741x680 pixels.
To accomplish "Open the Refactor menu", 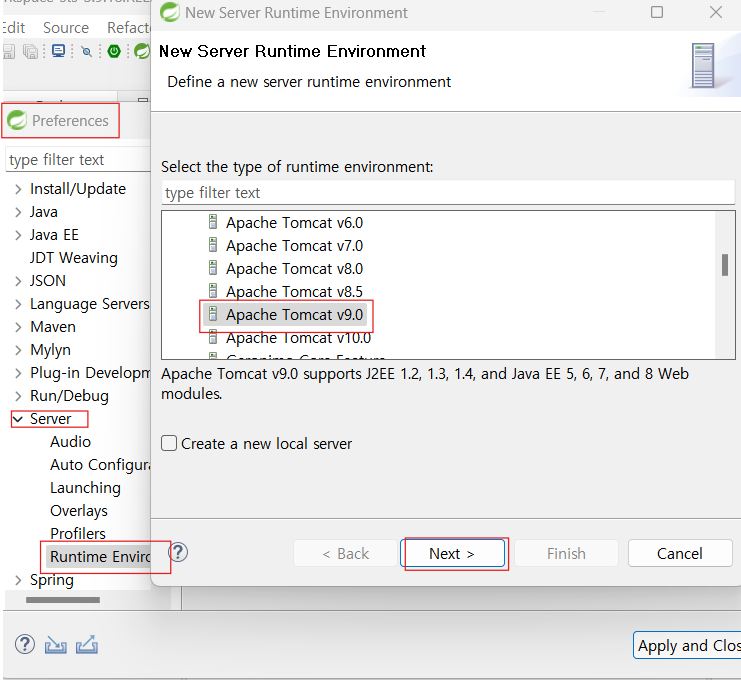I will click(x=129, y=28).
